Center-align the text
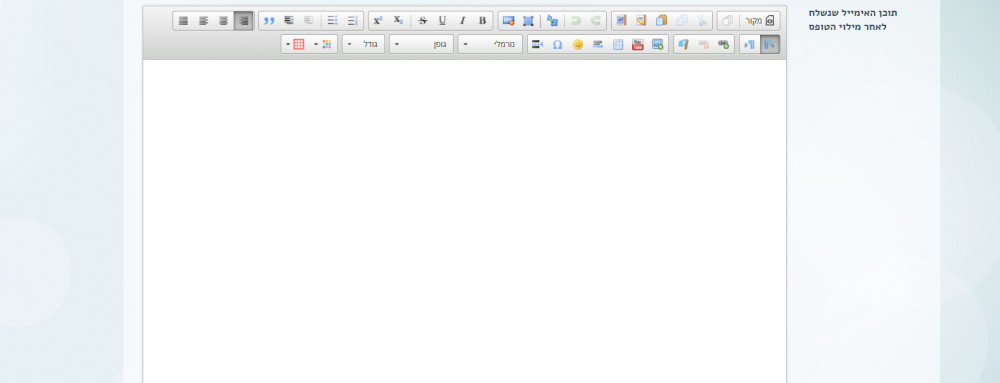 pyautogui.click(x=223, y=20)
